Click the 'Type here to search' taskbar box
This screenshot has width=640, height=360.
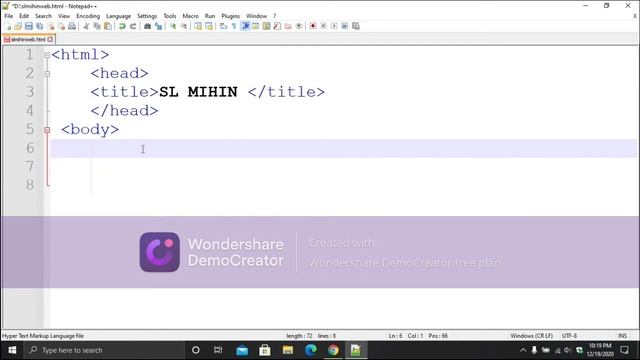point(104,350)
